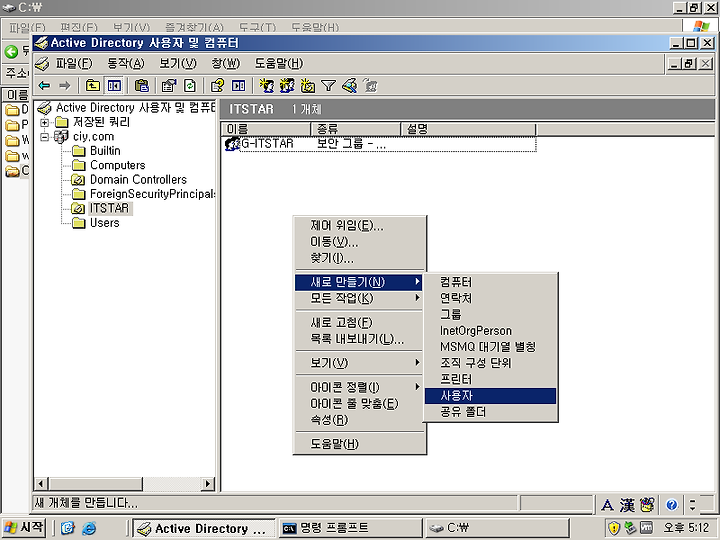The height and width of the screenshot is (540, 720).
Task: Choose 속성(R) from context menu
Action: (x=359, y=420)
